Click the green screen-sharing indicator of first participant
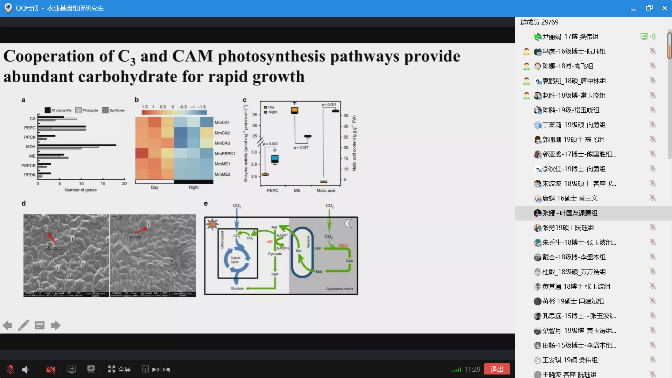Screen dimensions: 672x378 [x=648, y=36]
